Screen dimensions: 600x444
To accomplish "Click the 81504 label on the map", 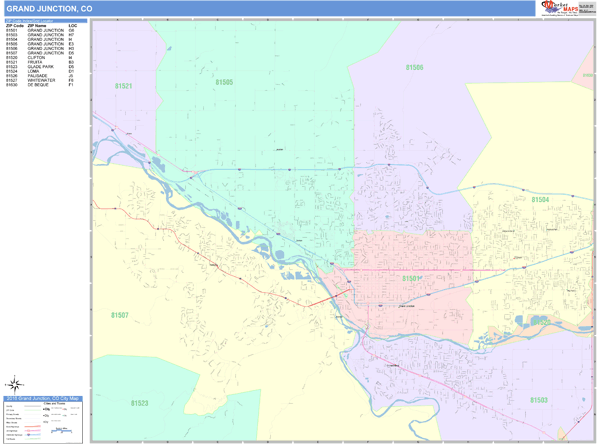I will [540, 199].
